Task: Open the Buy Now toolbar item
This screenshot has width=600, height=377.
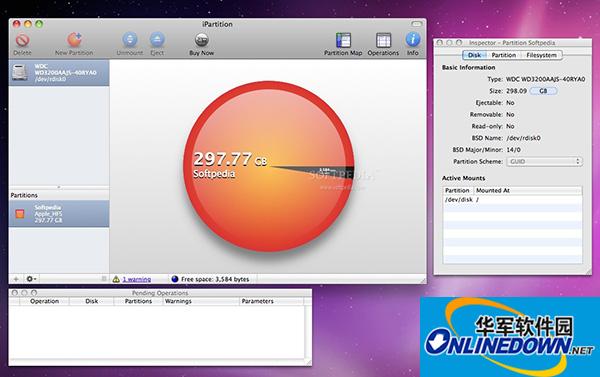Action: tap(202, 40)
